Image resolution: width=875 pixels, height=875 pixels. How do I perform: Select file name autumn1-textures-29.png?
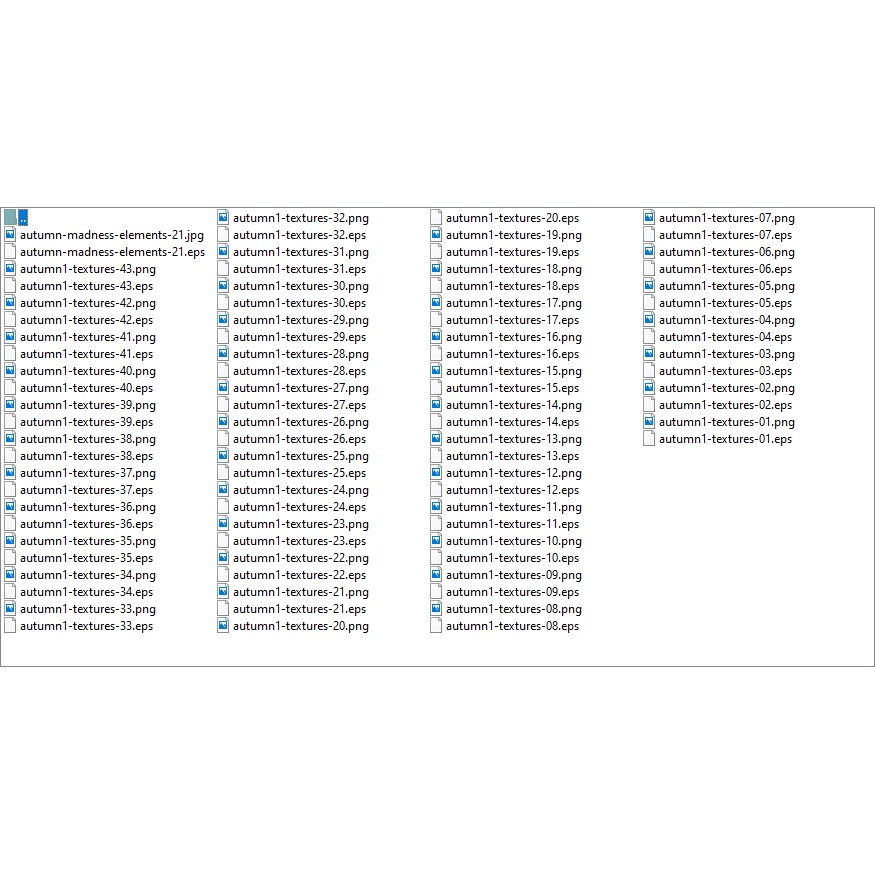pyautogui.click(x=301, y=320)
